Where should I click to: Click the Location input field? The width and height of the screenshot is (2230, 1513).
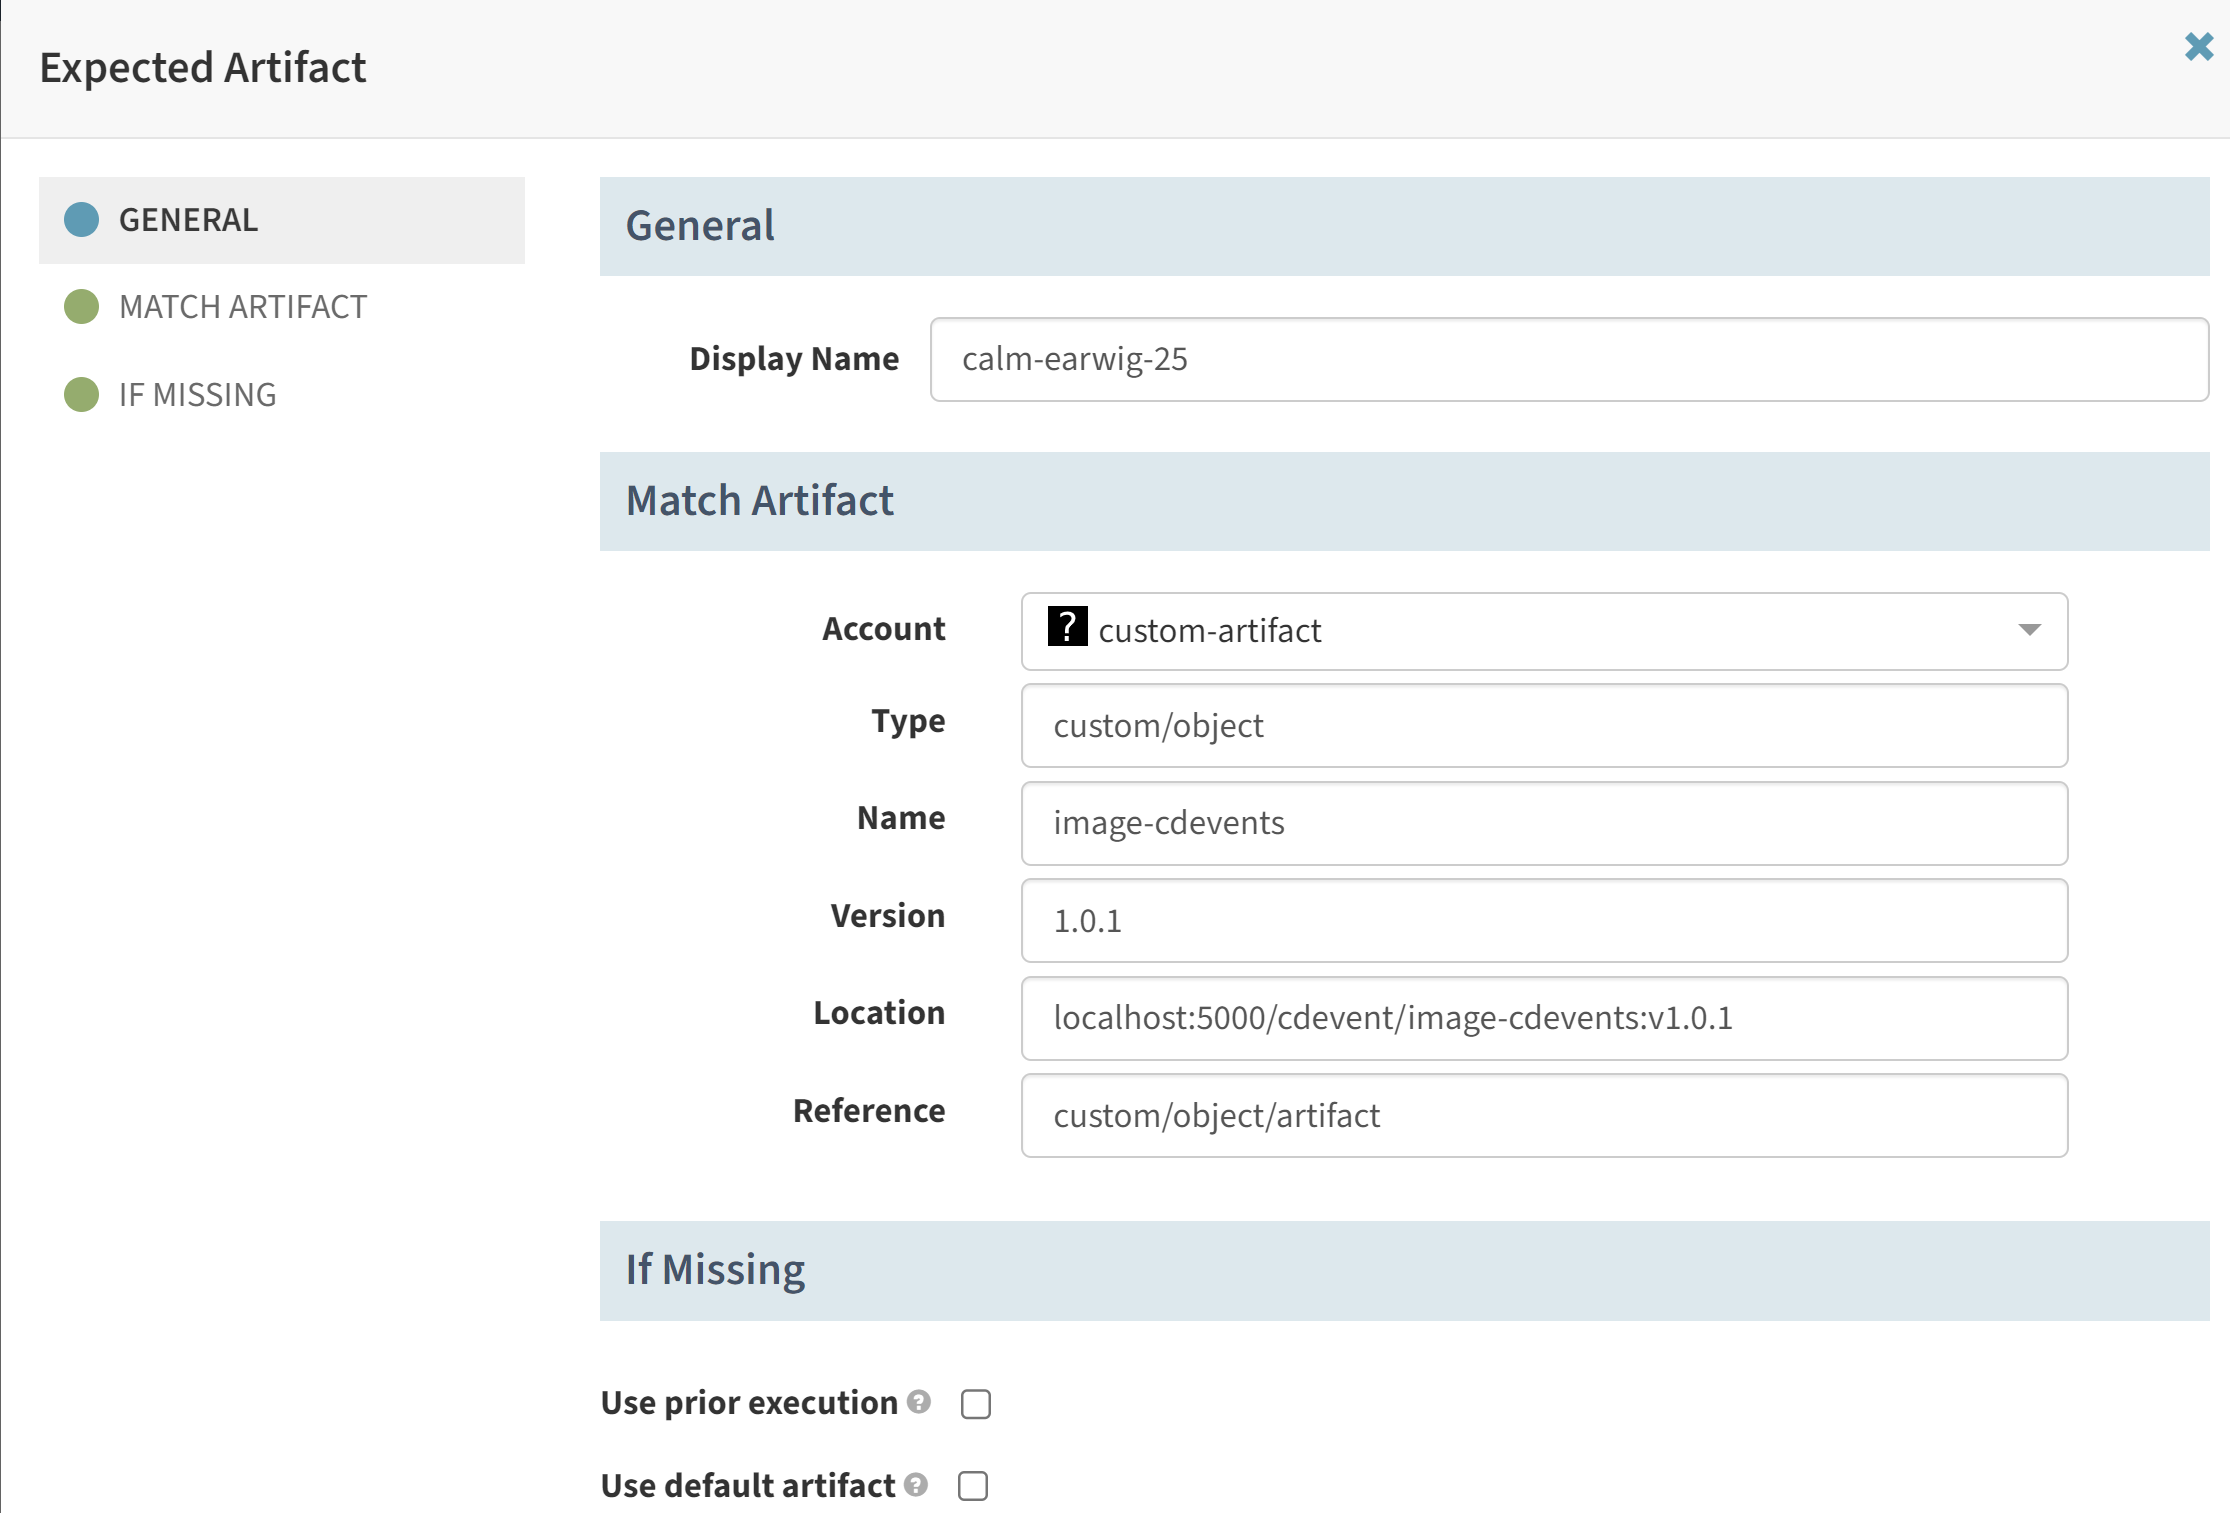point(1544,1018)
